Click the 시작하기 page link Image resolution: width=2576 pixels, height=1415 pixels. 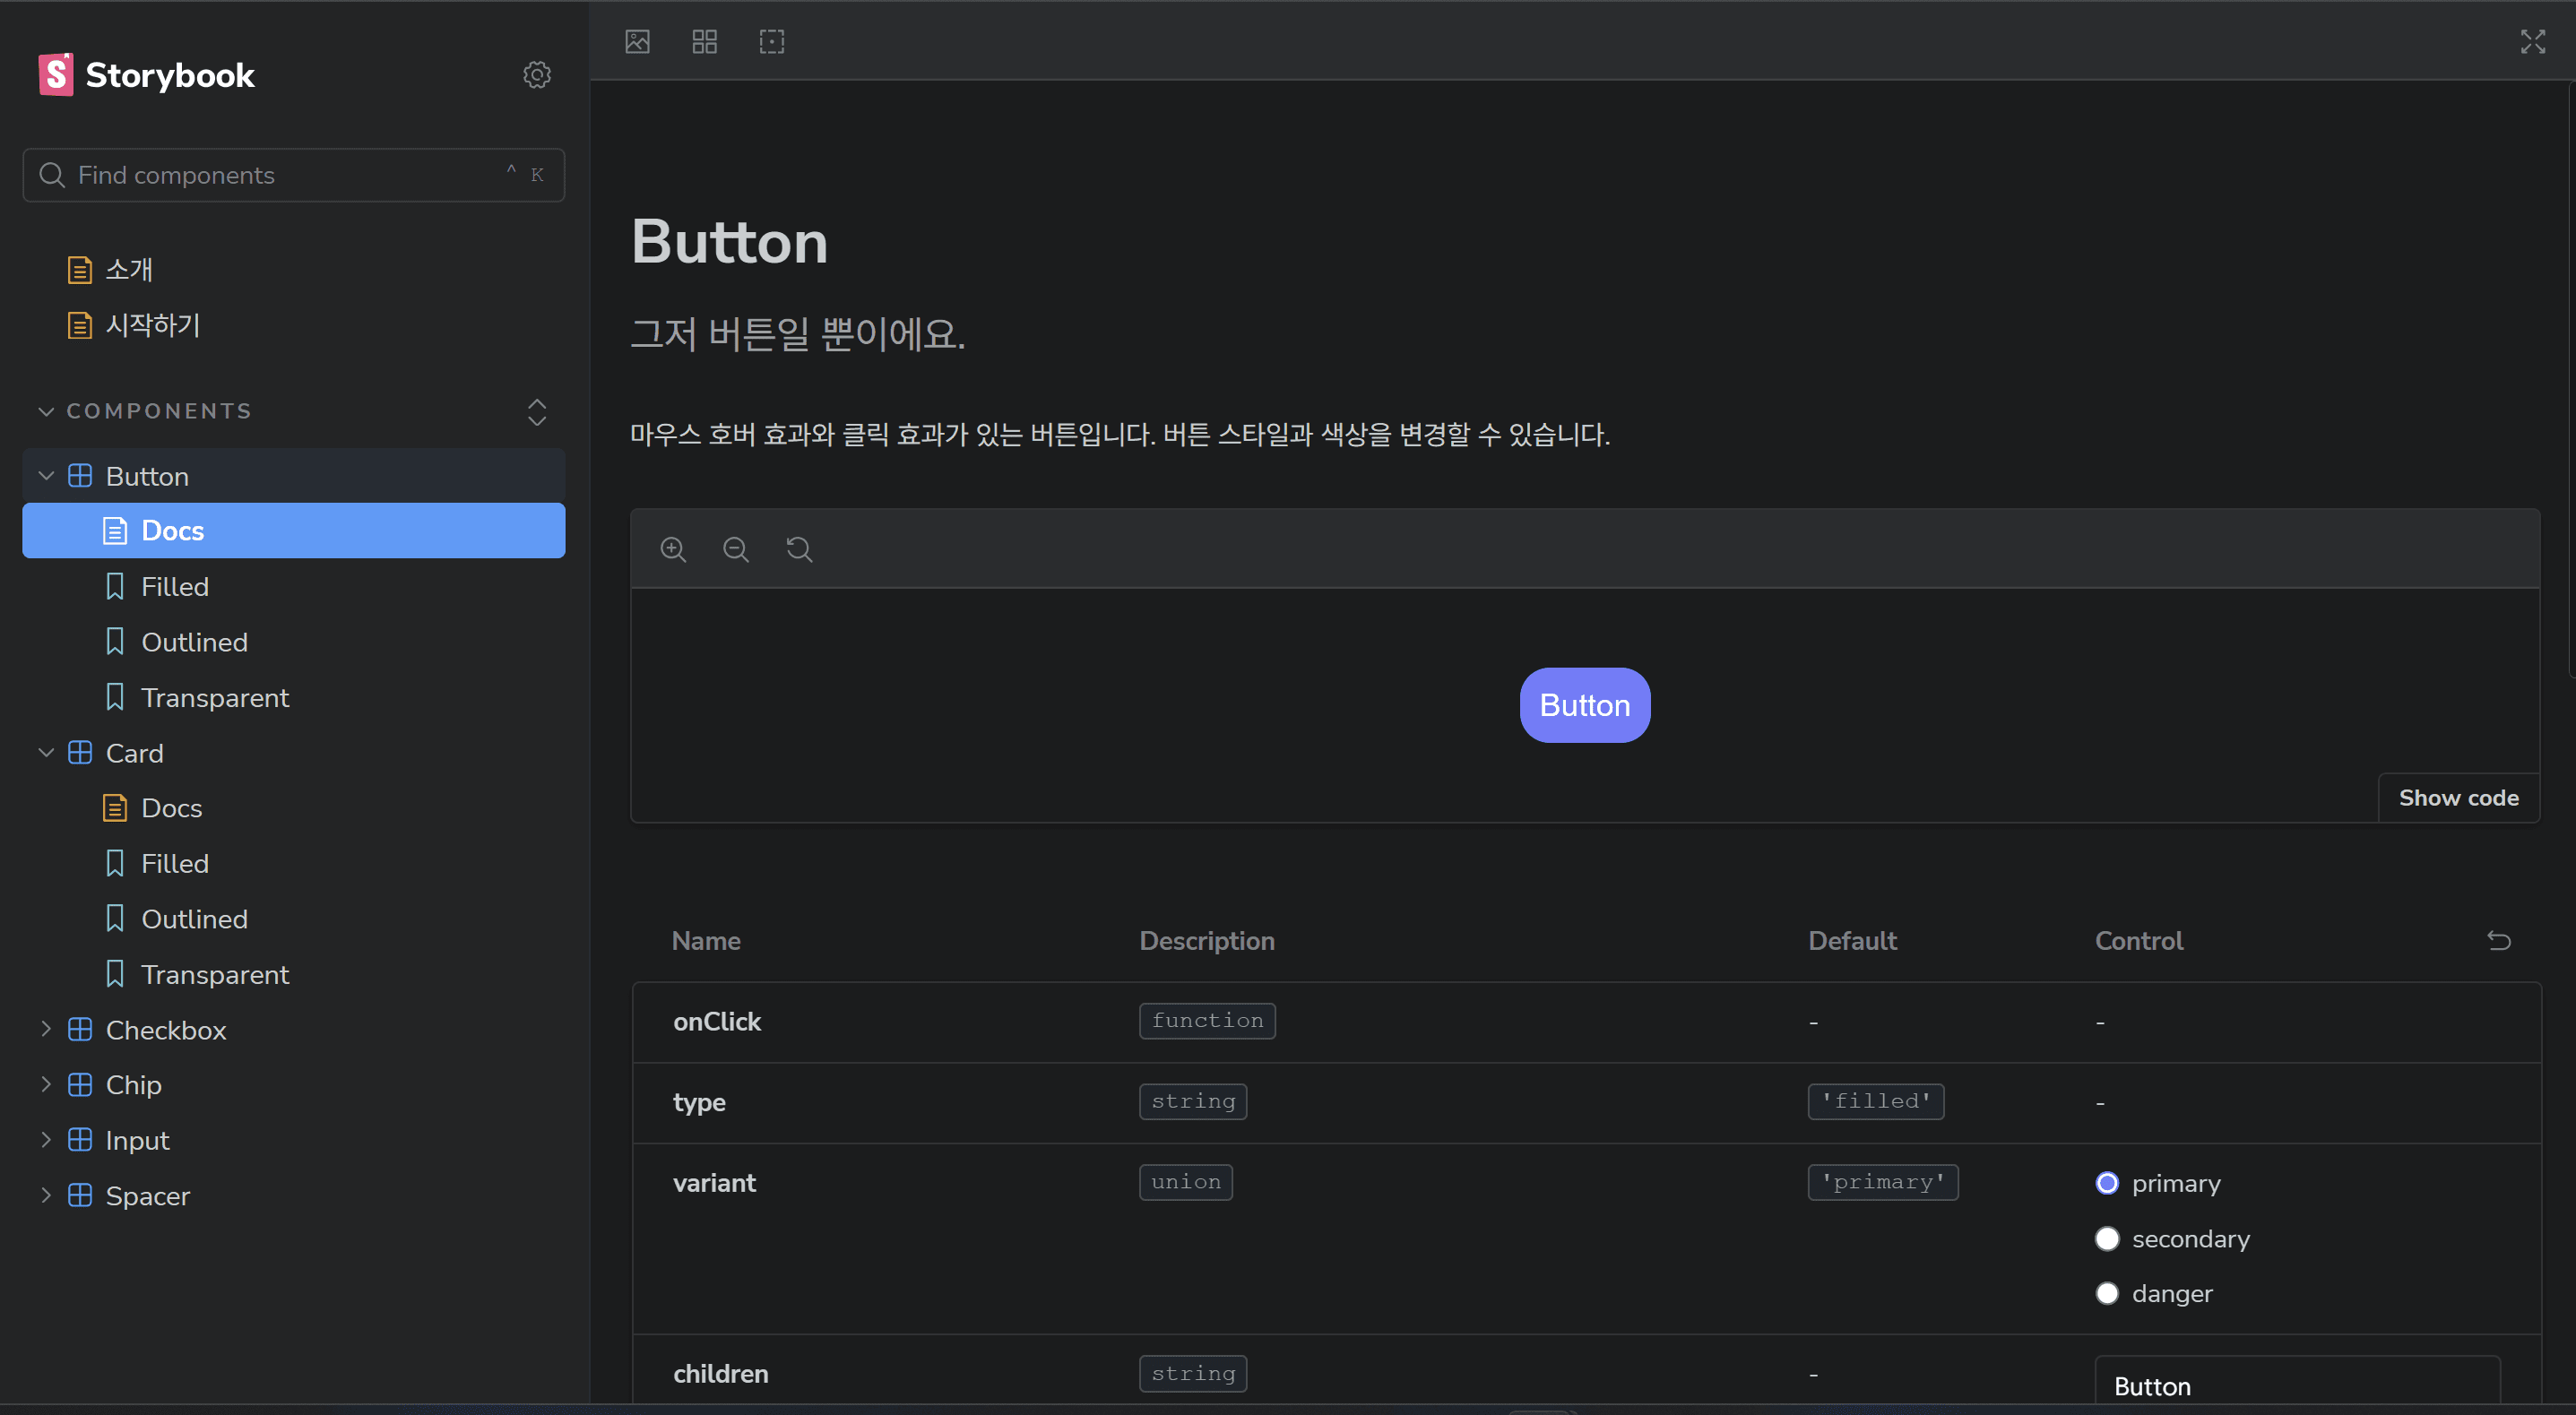(153, 323)
